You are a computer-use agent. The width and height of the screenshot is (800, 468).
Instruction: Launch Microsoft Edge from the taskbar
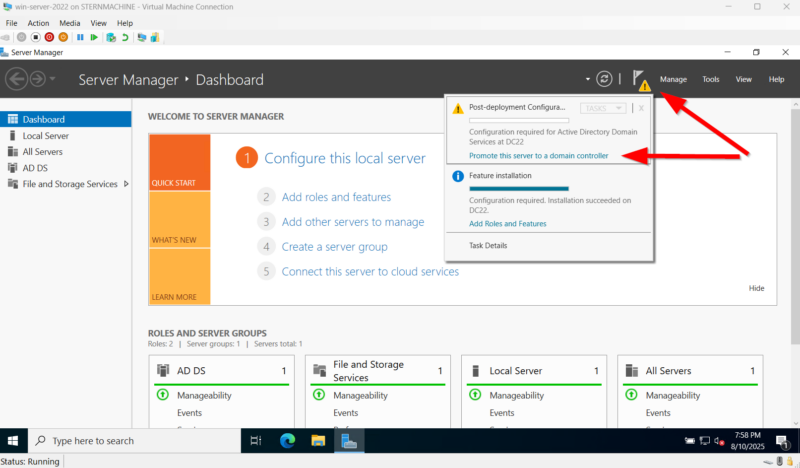coord(287,441)
